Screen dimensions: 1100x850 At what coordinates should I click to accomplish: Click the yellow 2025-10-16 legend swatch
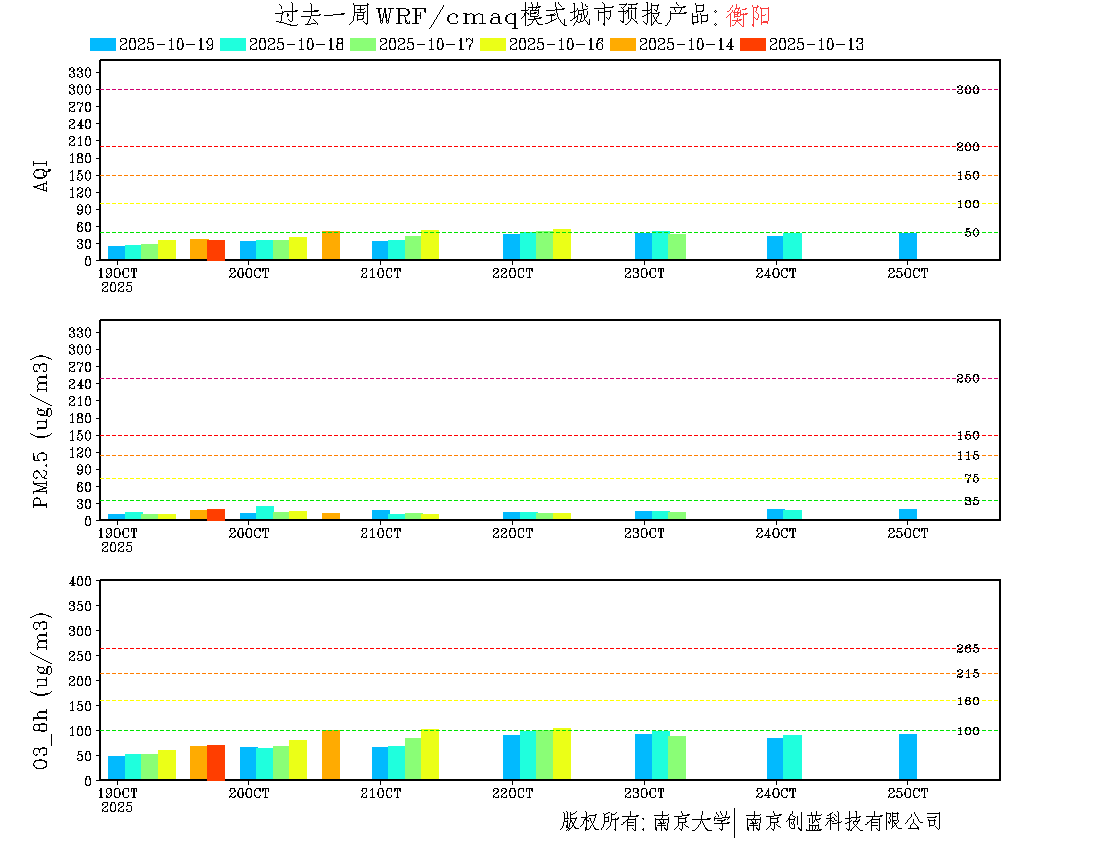click(x=493, y=44)
